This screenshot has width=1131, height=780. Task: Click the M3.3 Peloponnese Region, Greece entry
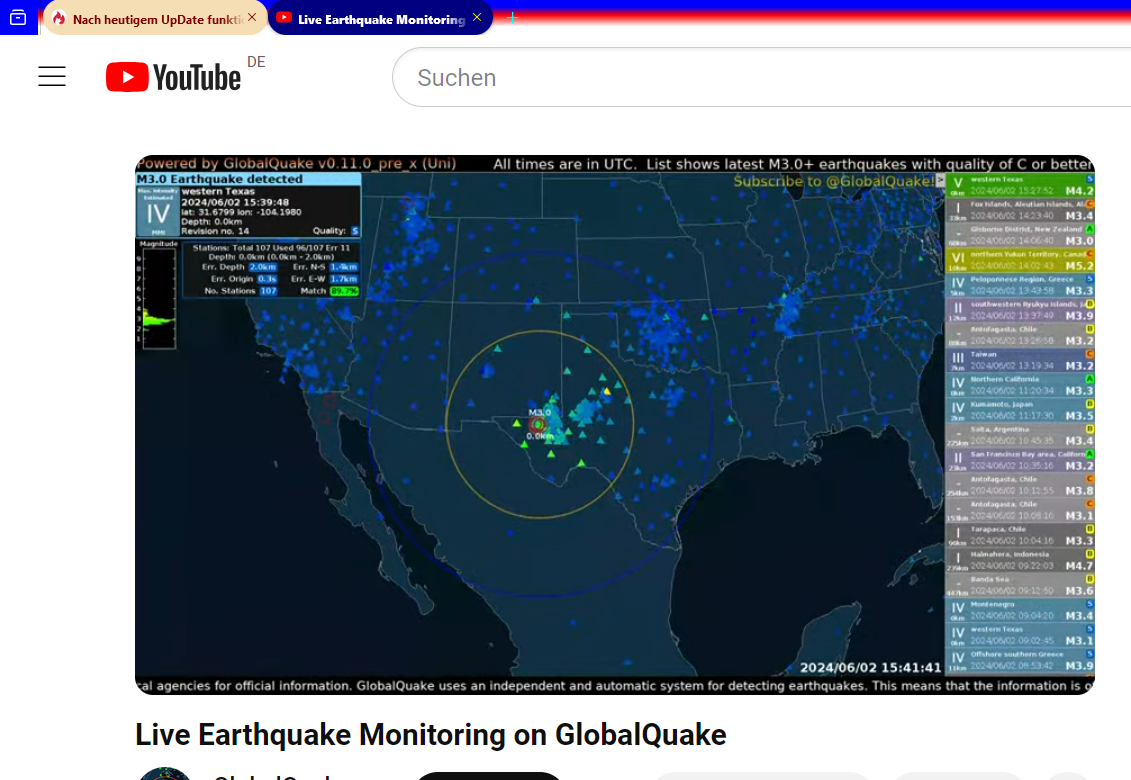click(x=1020, y=286)
